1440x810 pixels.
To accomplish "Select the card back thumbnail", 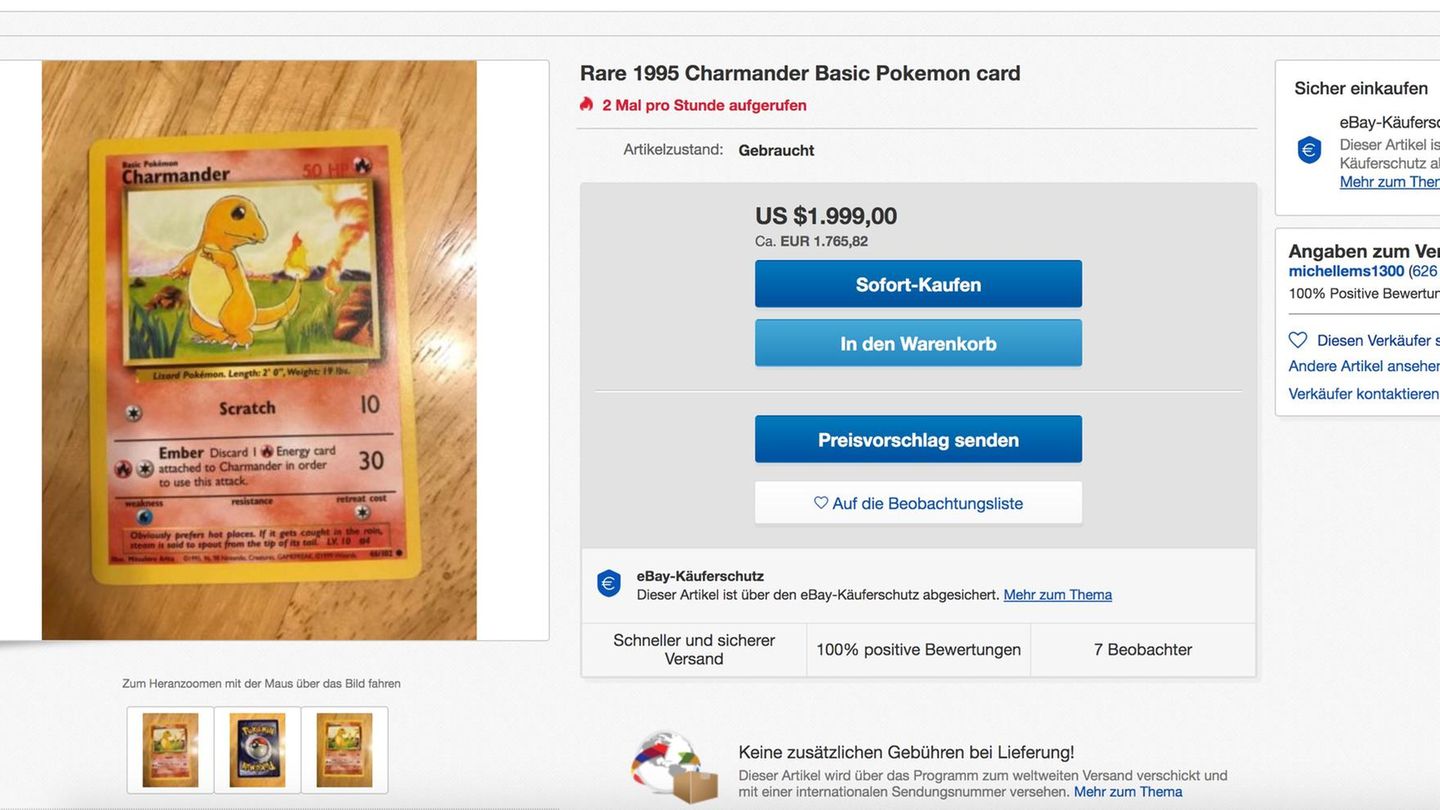I will [x=257, y=750].
